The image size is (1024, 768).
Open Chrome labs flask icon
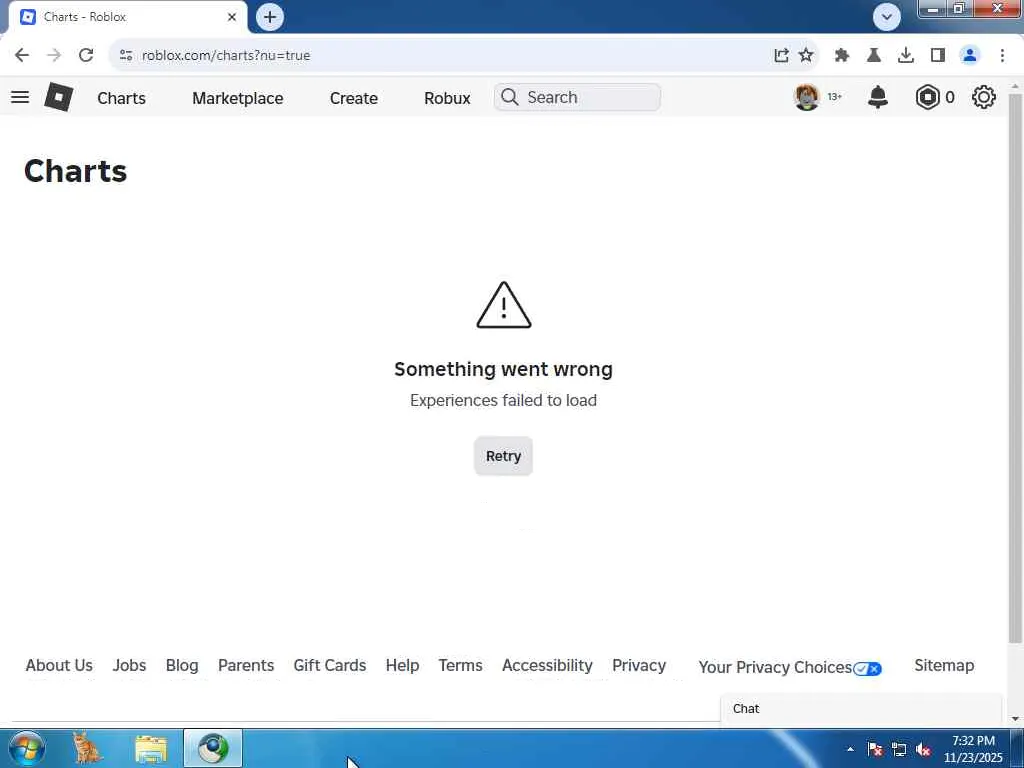[874, 55]
